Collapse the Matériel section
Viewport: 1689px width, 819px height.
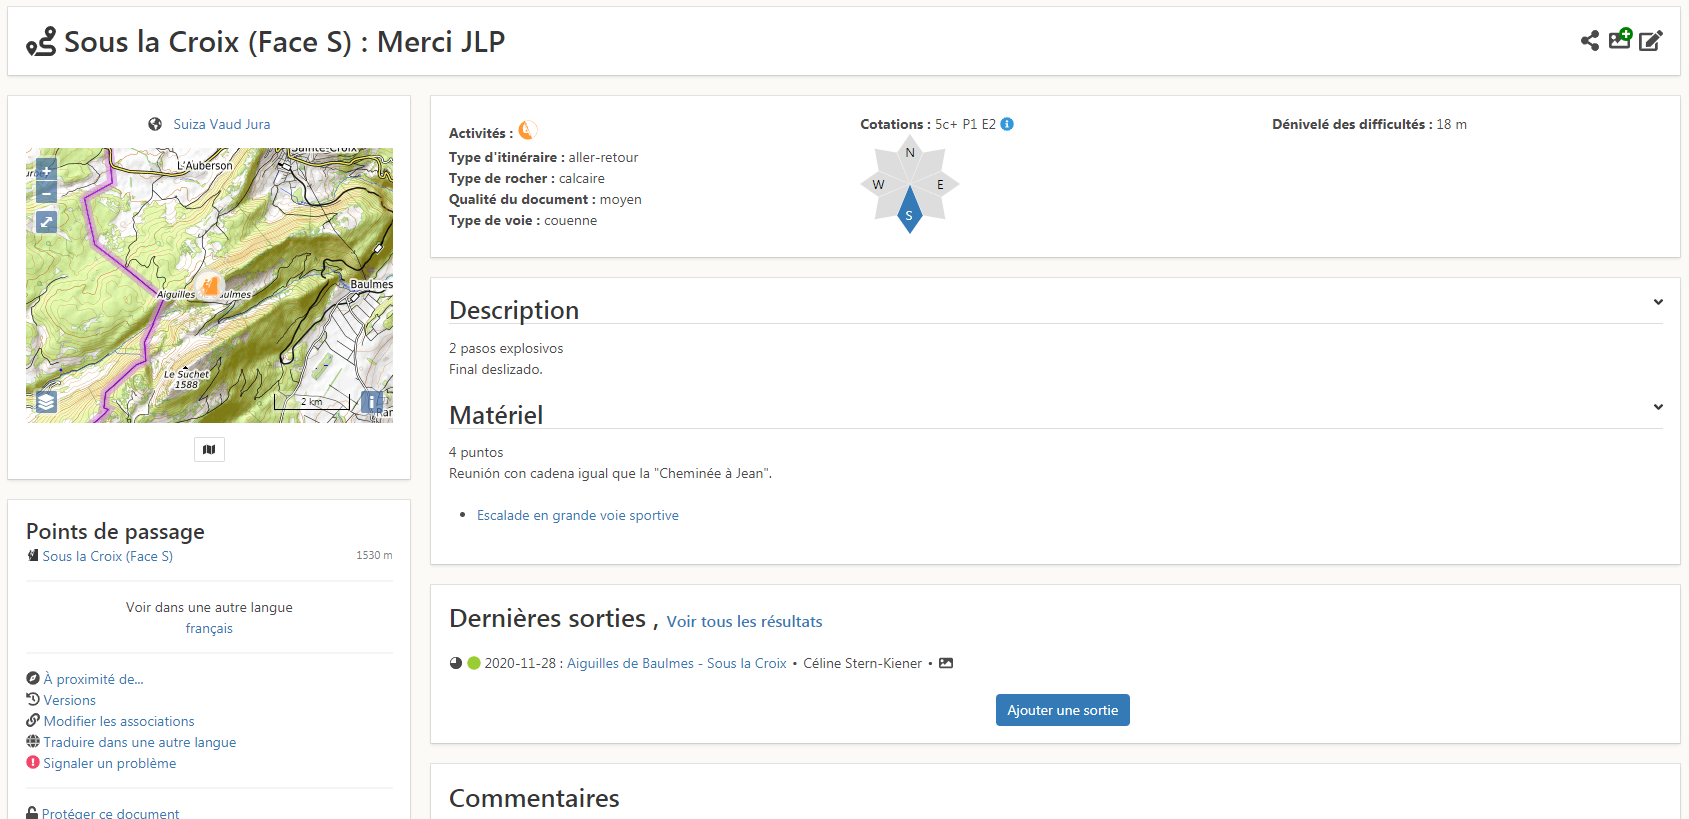pyautogui.click(x=1658, y=407)
